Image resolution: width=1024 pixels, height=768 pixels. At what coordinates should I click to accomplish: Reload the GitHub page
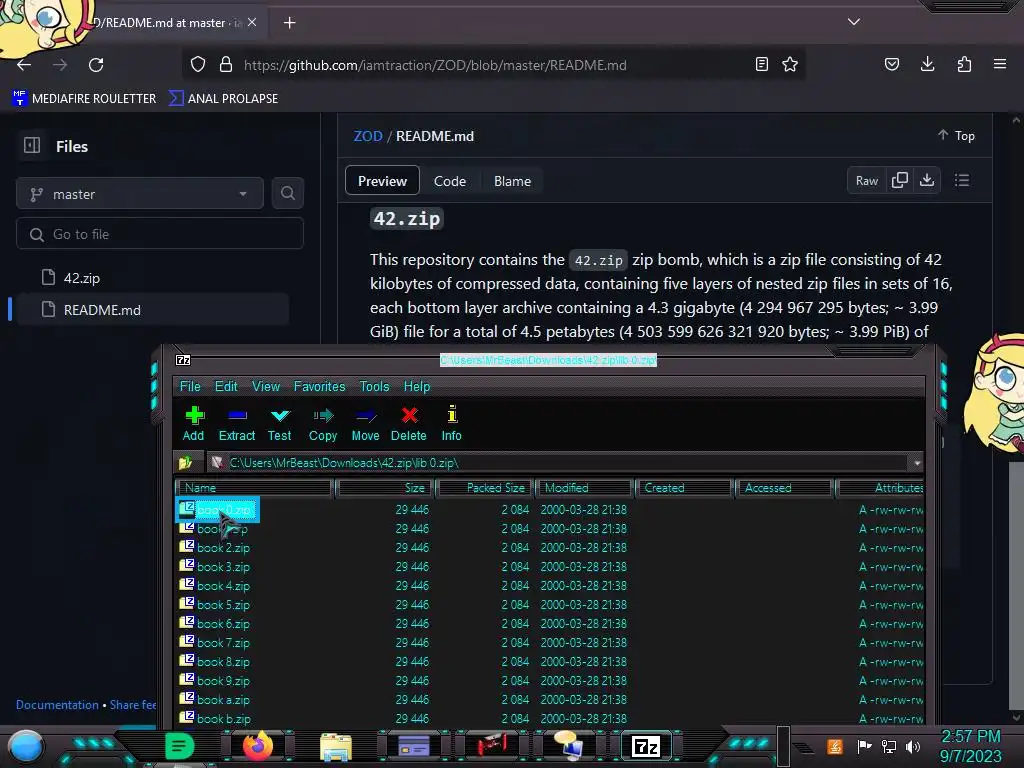96,65
